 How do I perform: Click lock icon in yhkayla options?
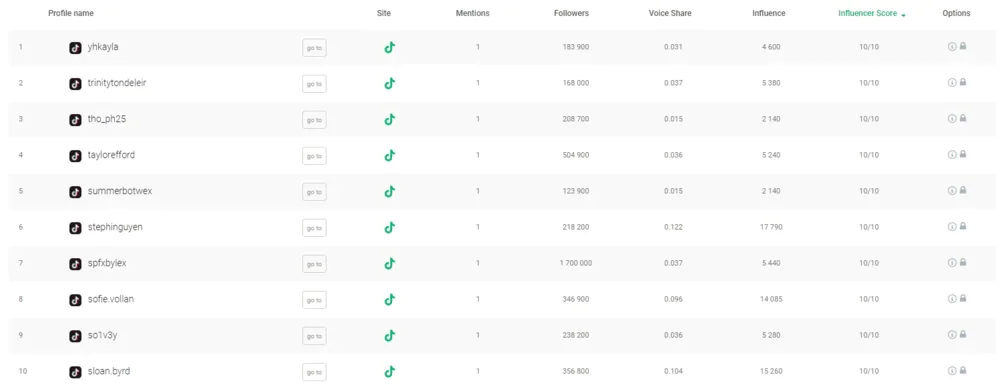point(962,46)
